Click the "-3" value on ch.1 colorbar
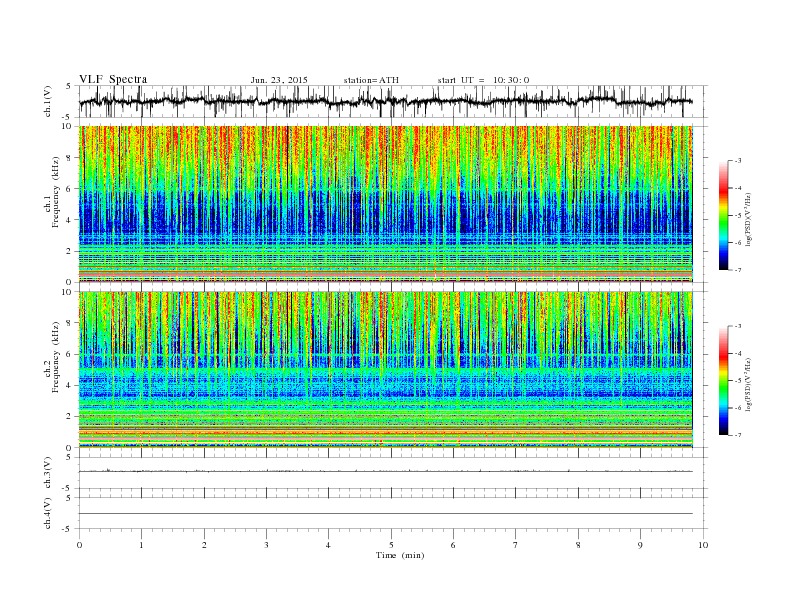 coord(737,161)
